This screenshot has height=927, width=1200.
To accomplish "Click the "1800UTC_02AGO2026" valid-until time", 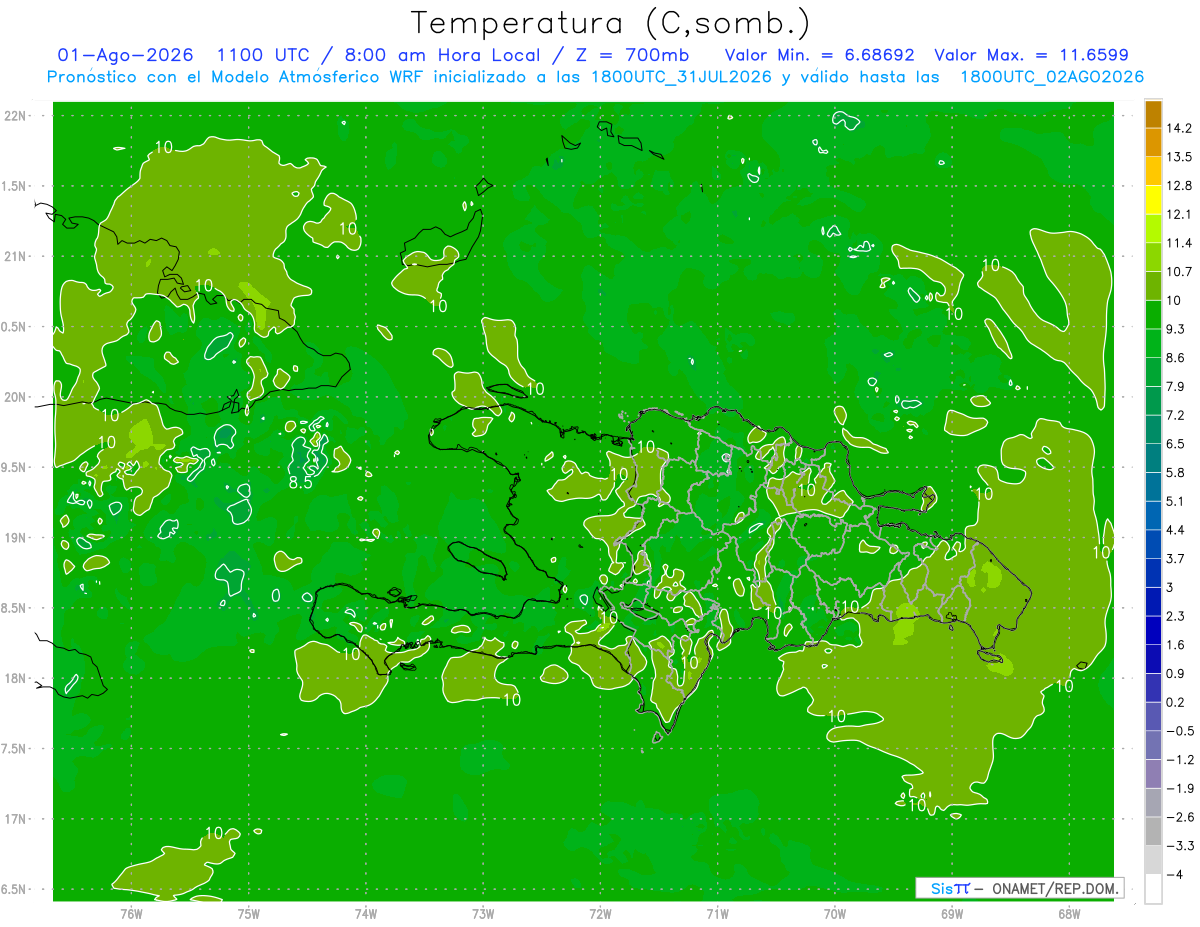I will [x=1052, y=77].
